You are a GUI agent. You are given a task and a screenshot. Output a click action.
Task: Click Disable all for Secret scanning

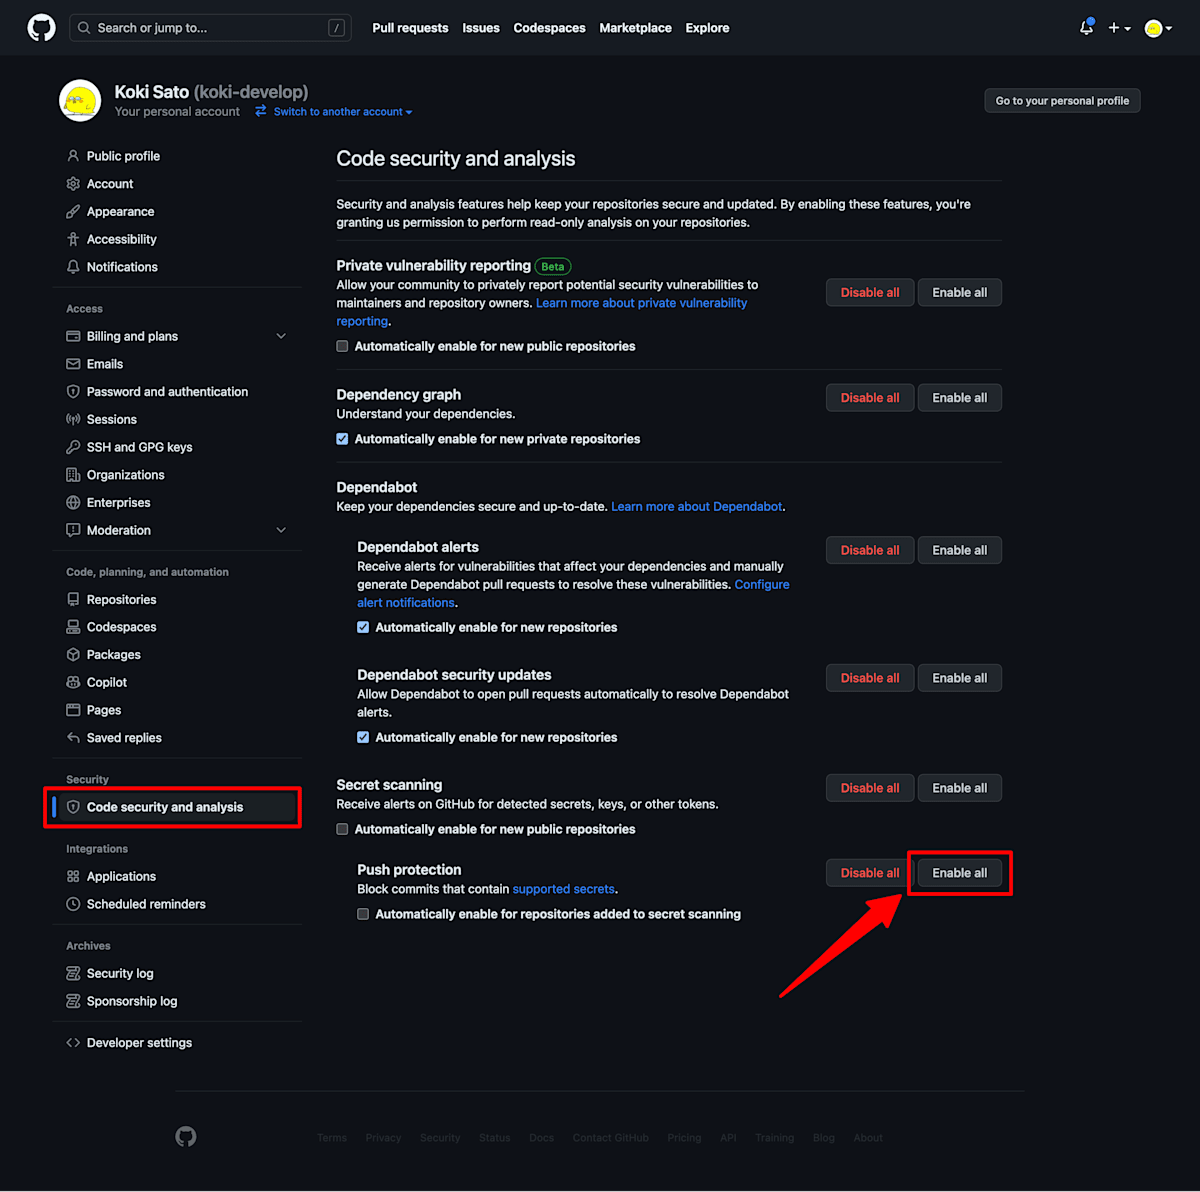click(x=870, y=788)
